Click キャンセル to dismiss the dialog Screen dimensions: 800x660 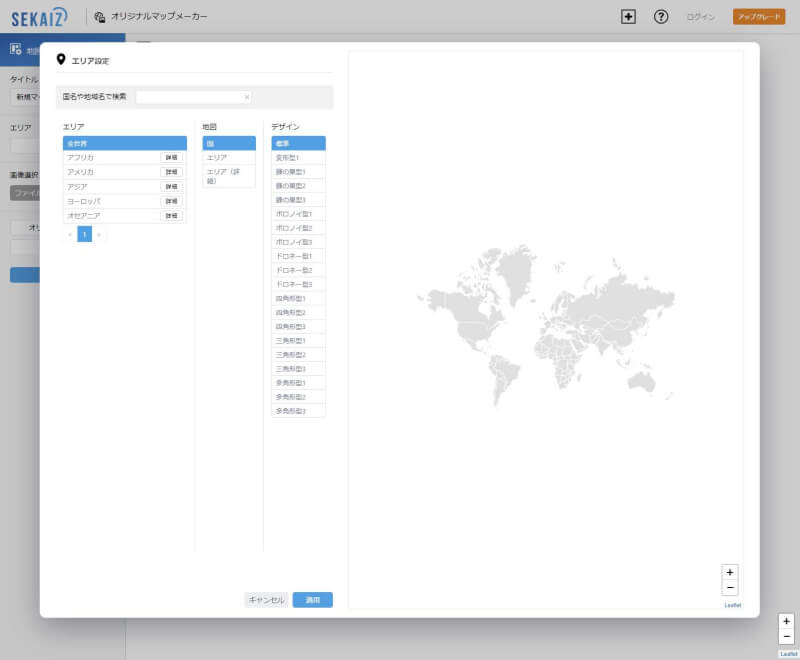click(266, 600)
